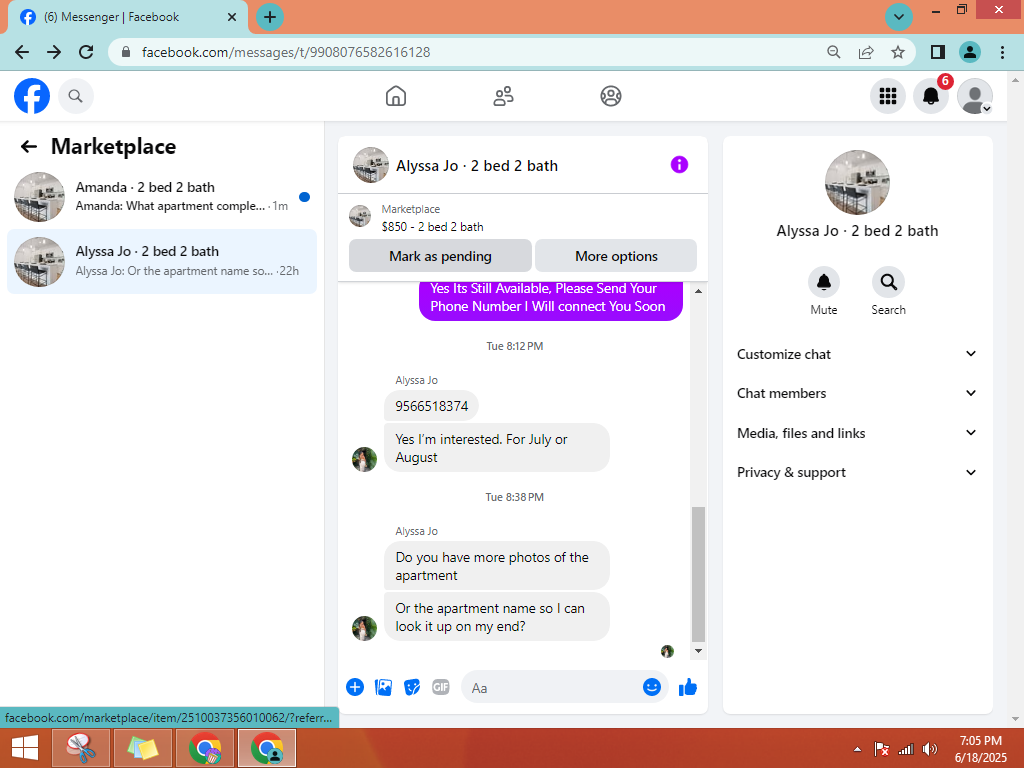Expand Privacy & support section

click(857, 472)
